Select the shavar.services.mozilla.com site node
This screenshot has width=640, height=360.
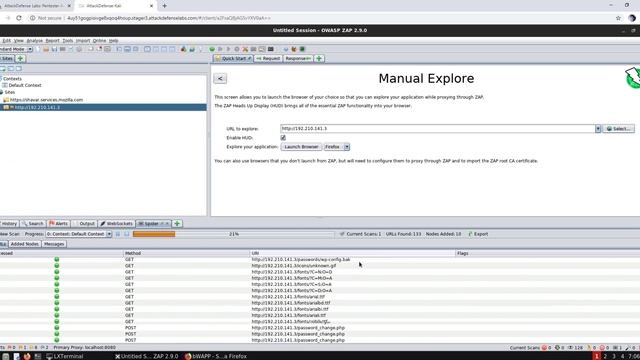coord(46,100)
